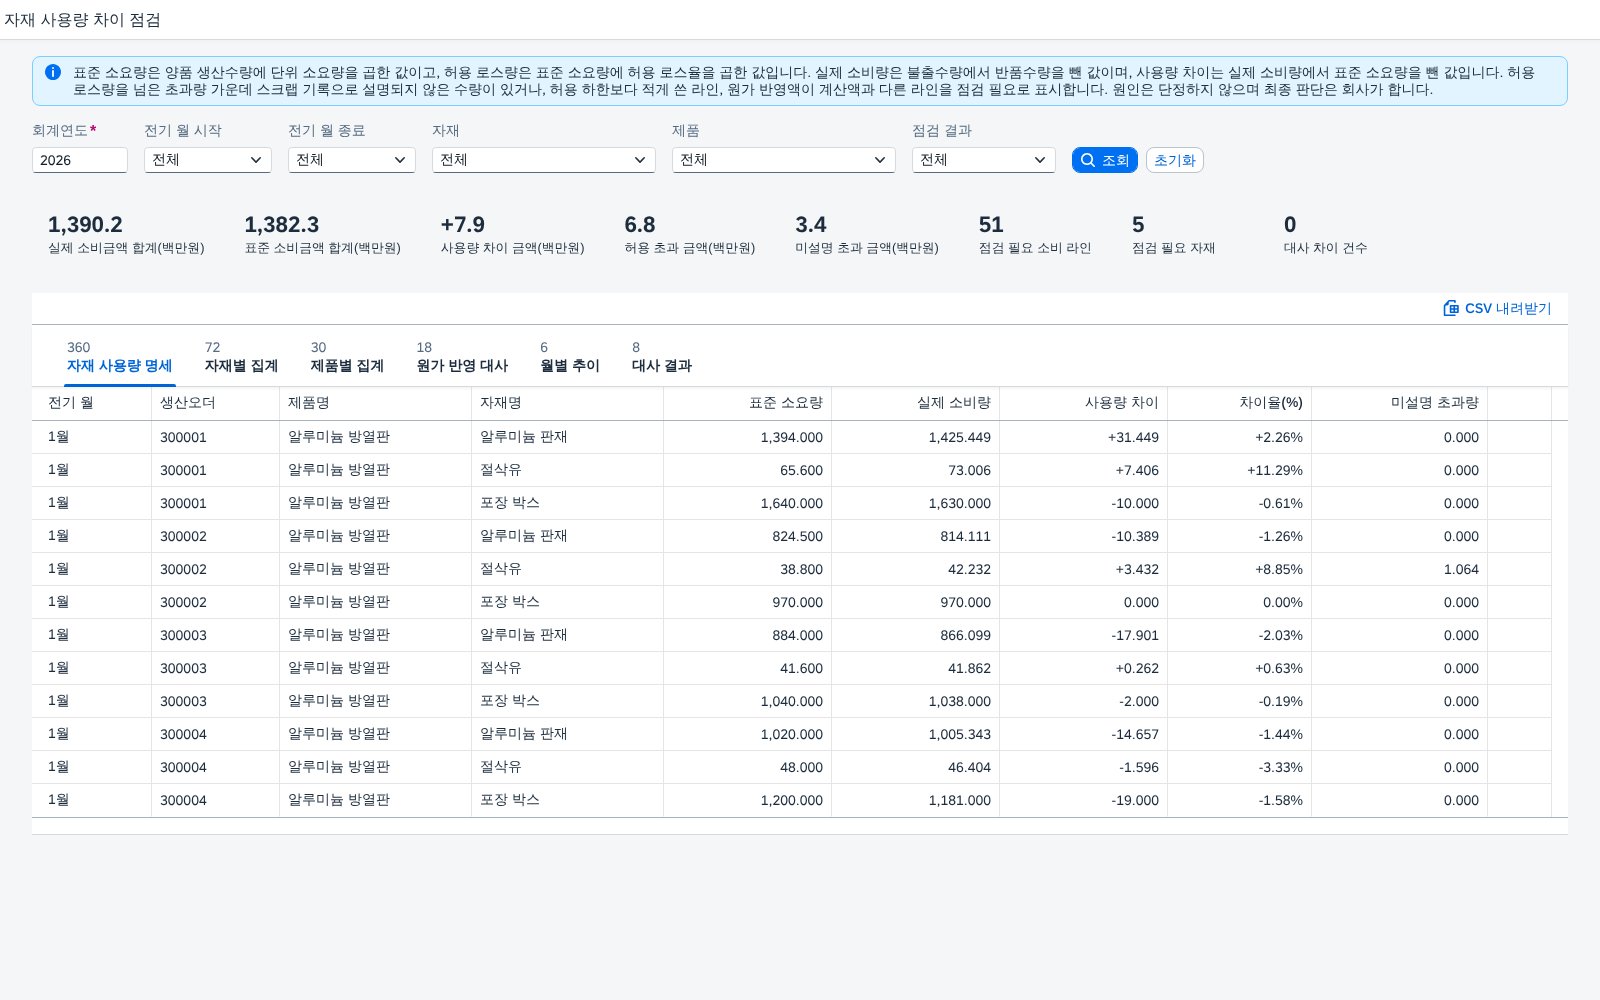This screenshot has width=1600, height=1000.
Task: Click the 초기화 reset button
Action: pos(1175,160)
